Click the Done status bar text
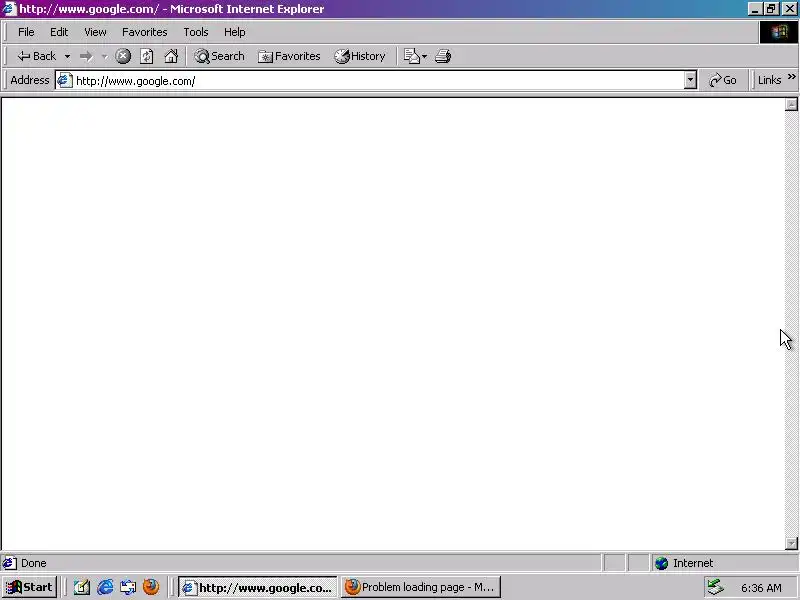The image size is (800, 600). click(34, 563)
